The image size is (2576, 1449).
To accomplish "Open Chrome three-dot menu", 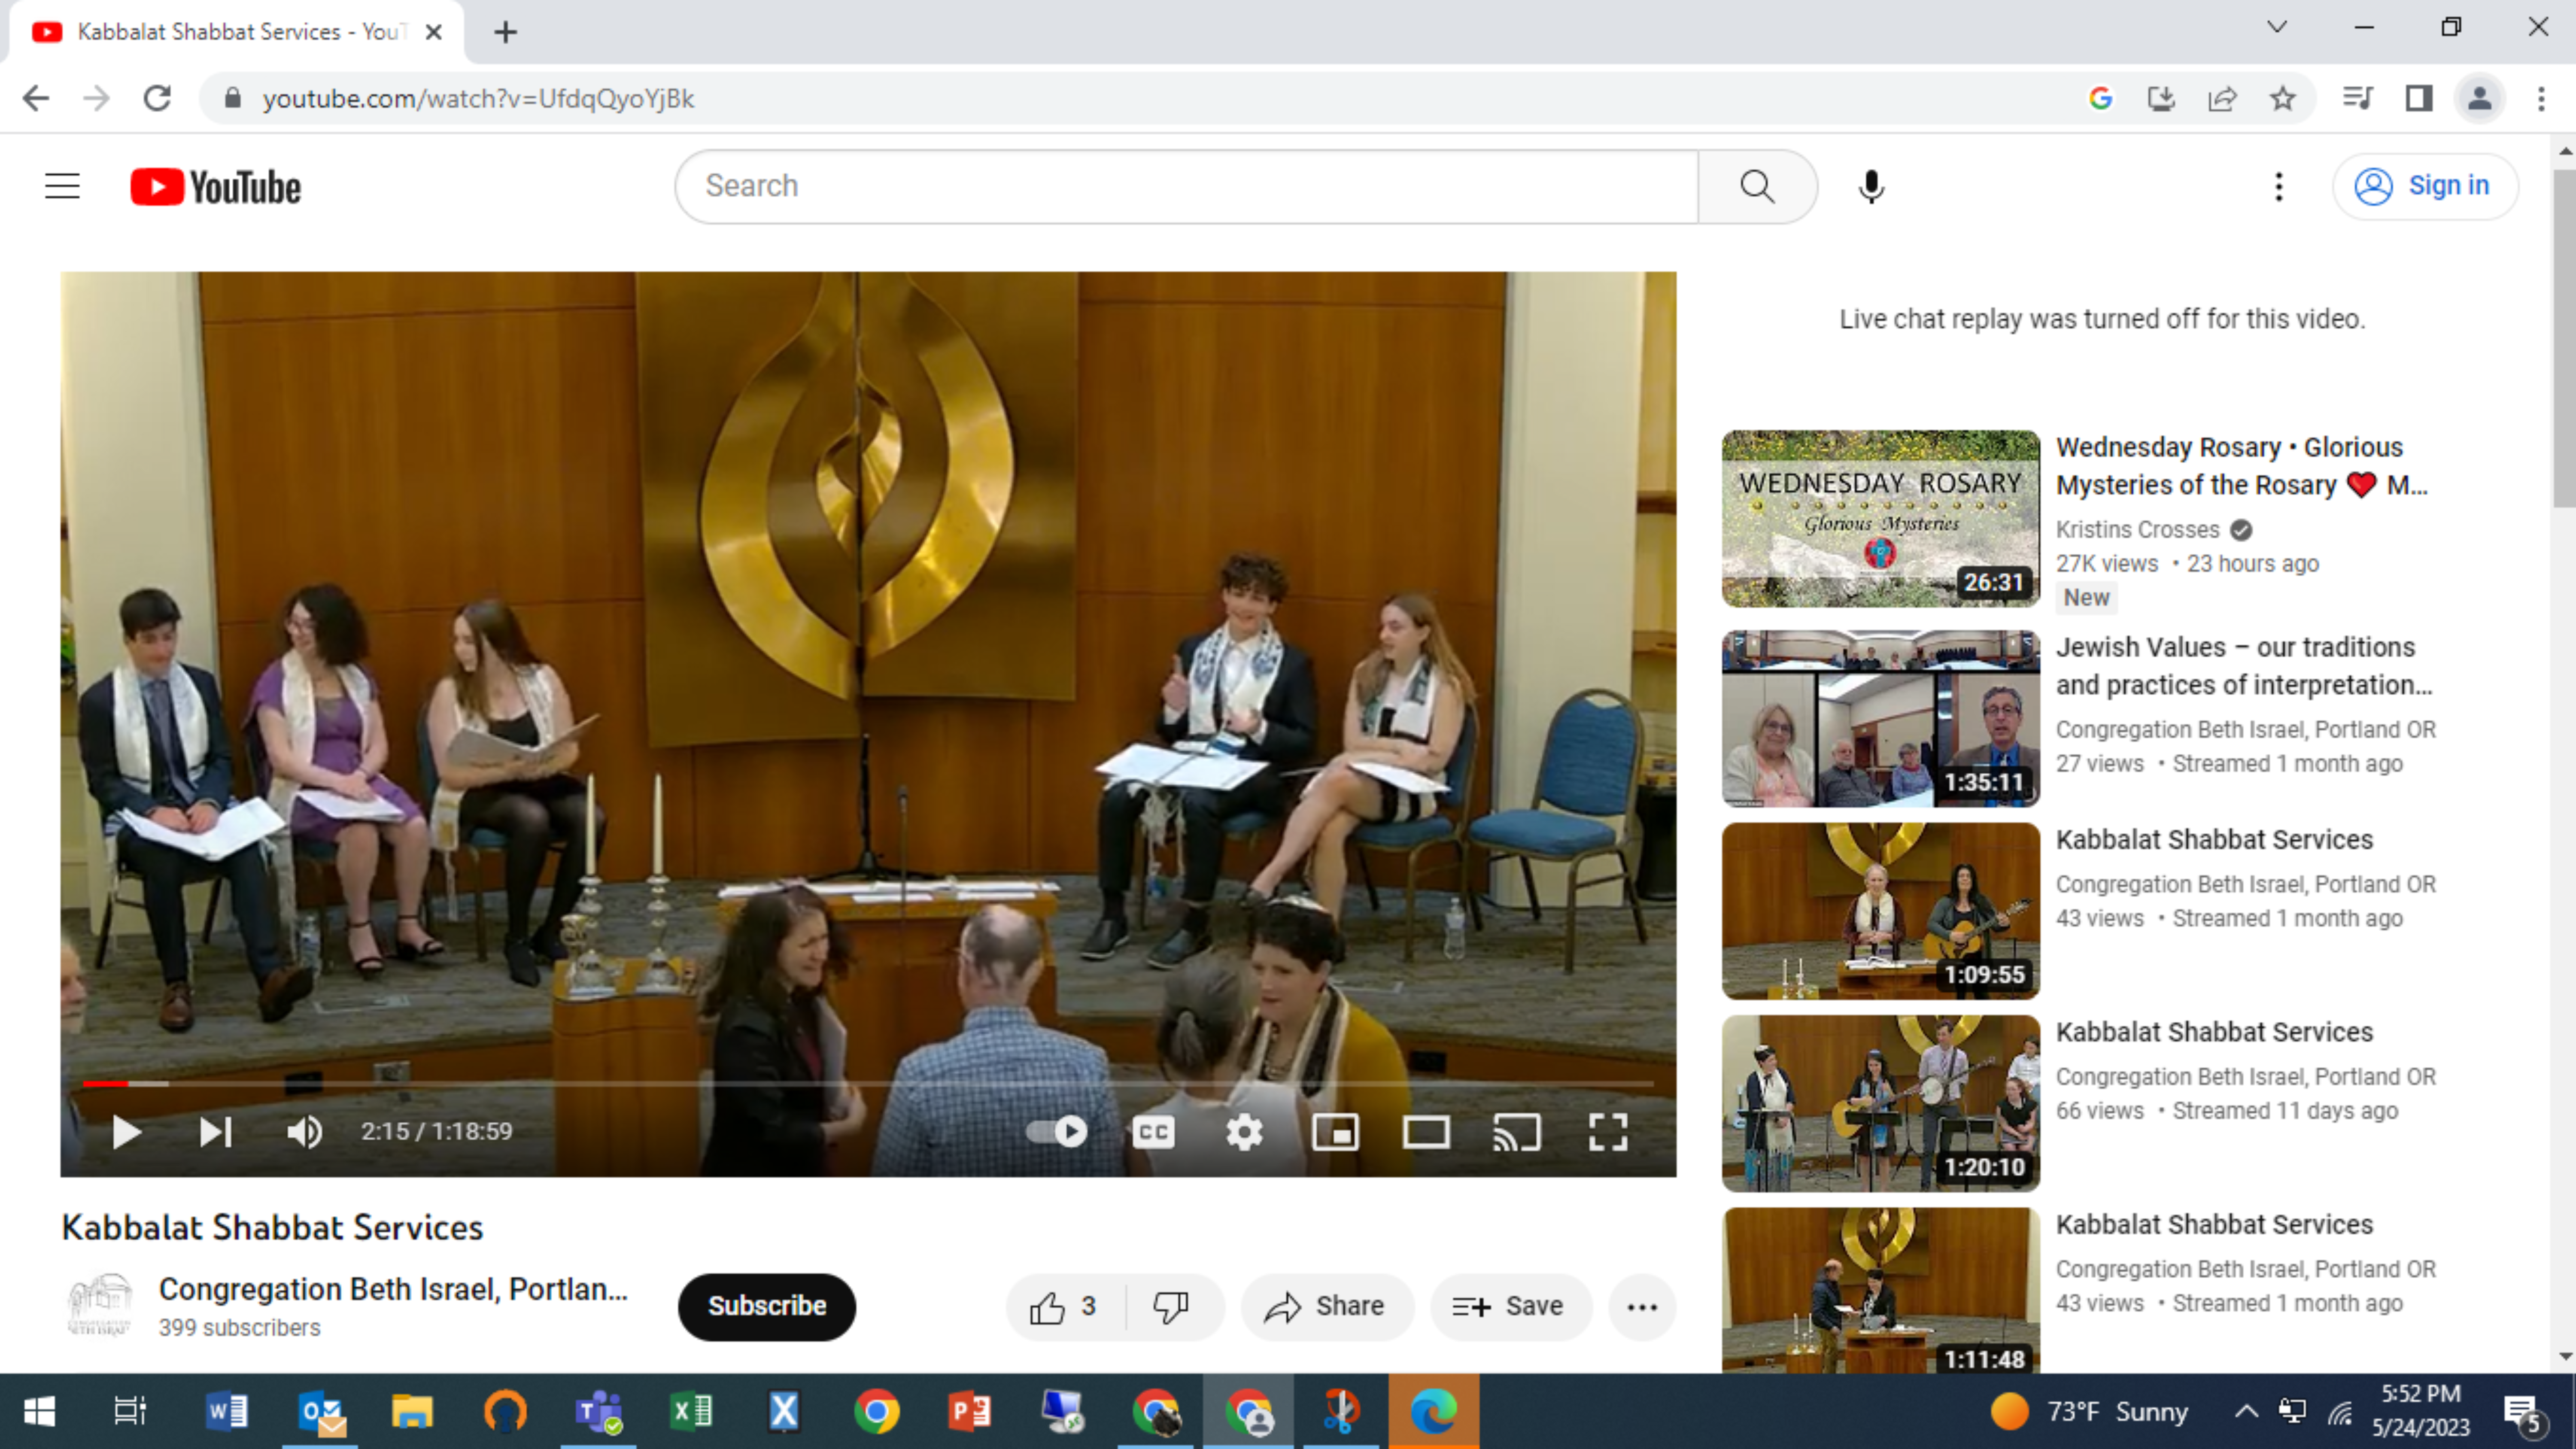I will pos(2541,98).
